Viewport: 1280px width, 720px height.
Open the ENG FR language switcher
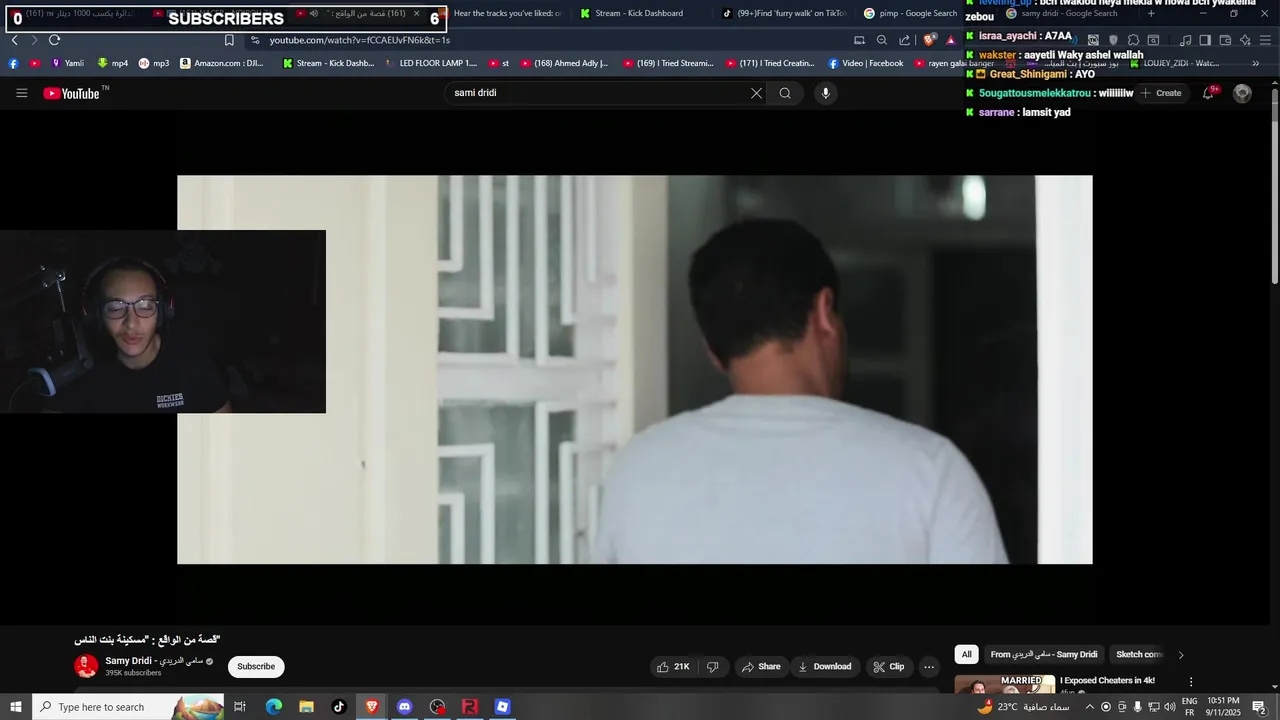(x=1189, y=707)
